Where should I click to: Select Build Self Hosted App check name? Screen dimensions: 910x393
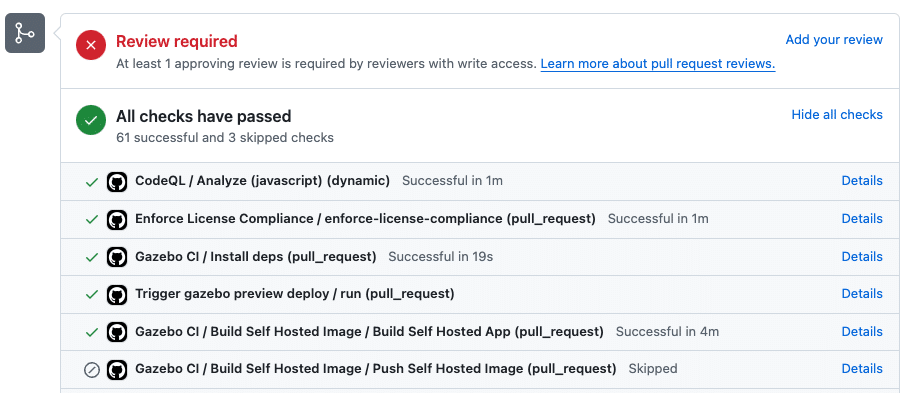point(369,331)
